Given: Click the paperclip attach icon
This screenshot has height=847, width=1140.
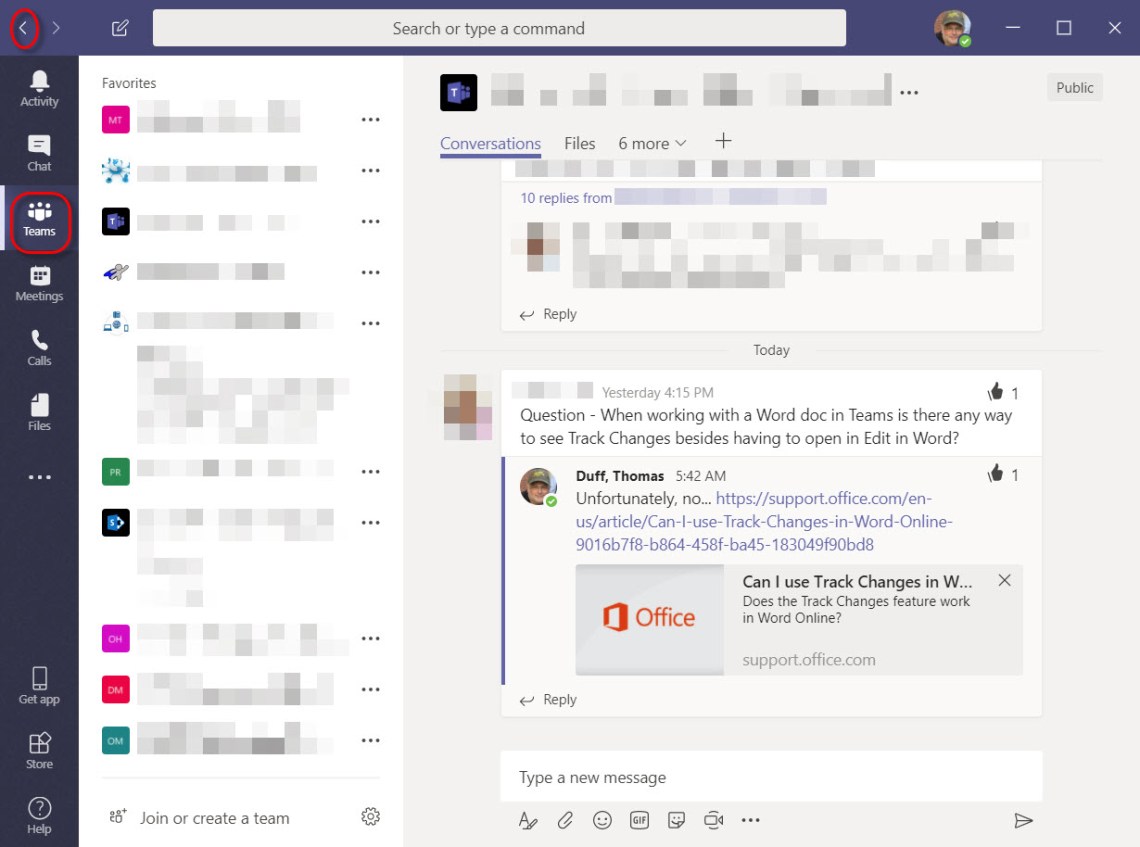Looking at the screenshot, I should (x=565, y=820).
